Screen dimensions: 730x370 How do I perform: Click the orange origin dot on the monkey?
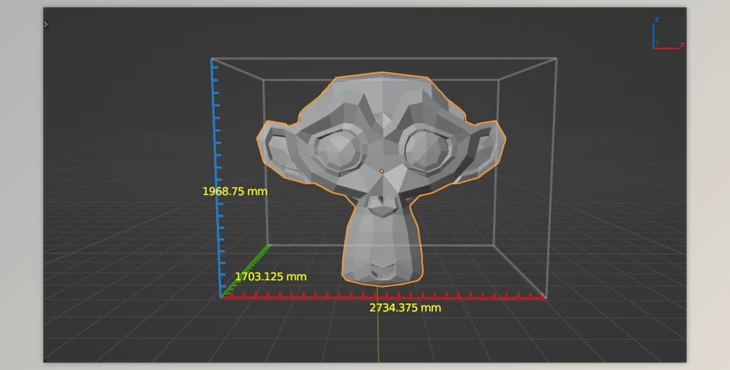tap(382, 171)
